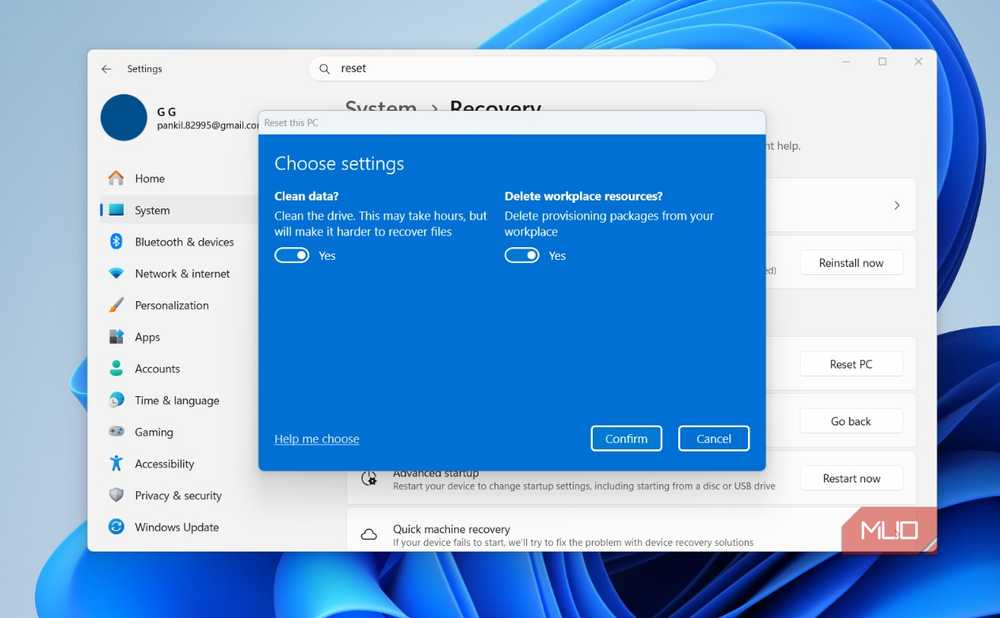Viewport: 1000px width, 618px height.
Task: Click the Privacy & security shield icon
Action: point(116,495)
